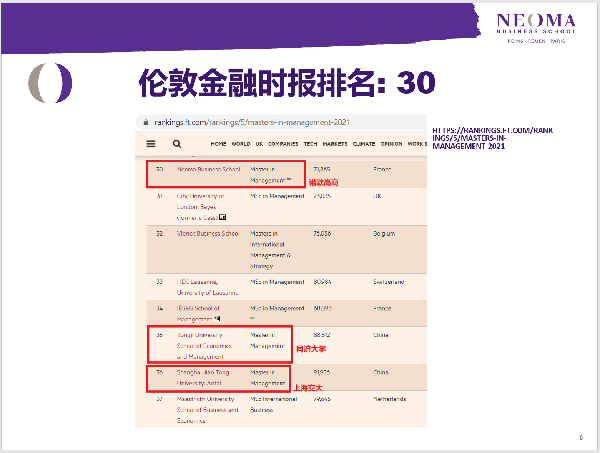600x453 pixels.
Task: Open Vlerick Business School link
Action: click(x=208, y=233)
